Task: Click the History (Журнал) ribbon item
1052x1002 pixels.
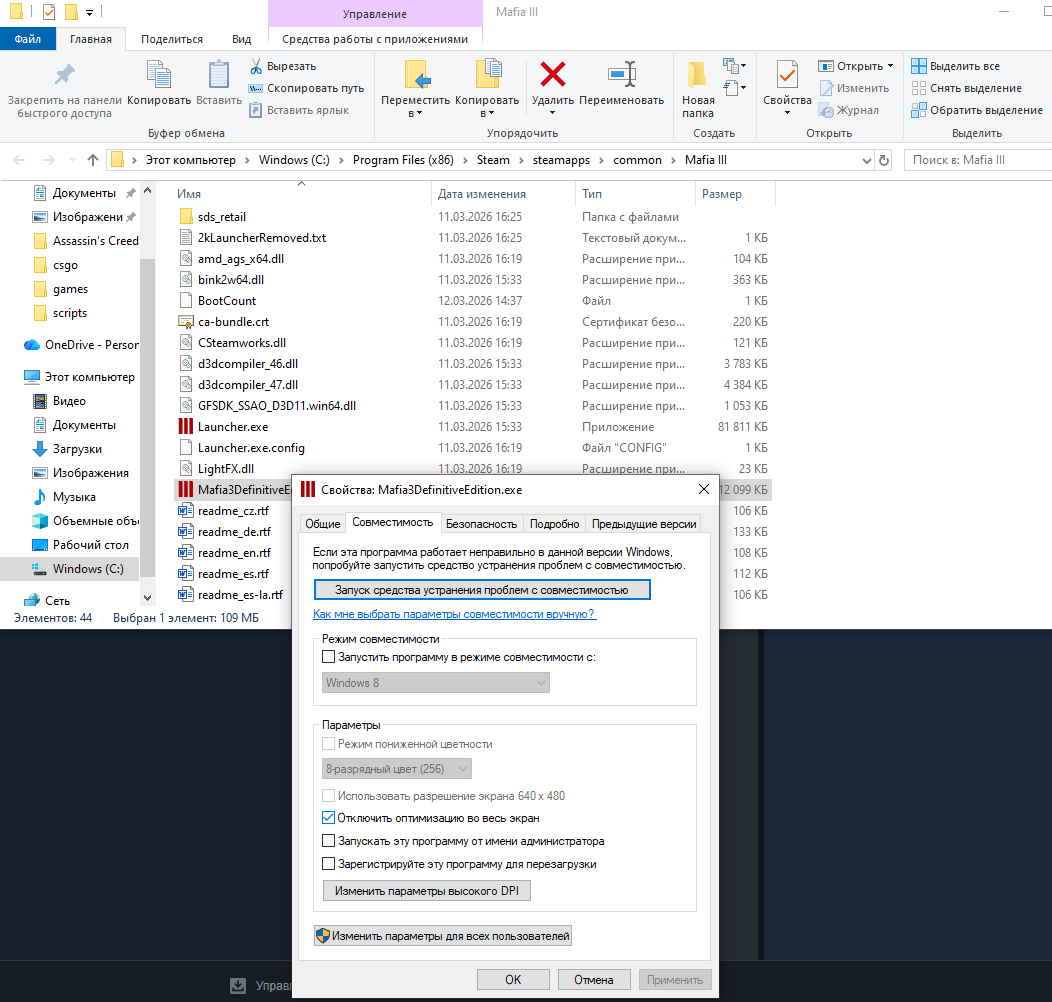Action: click(x=849, y=110)
